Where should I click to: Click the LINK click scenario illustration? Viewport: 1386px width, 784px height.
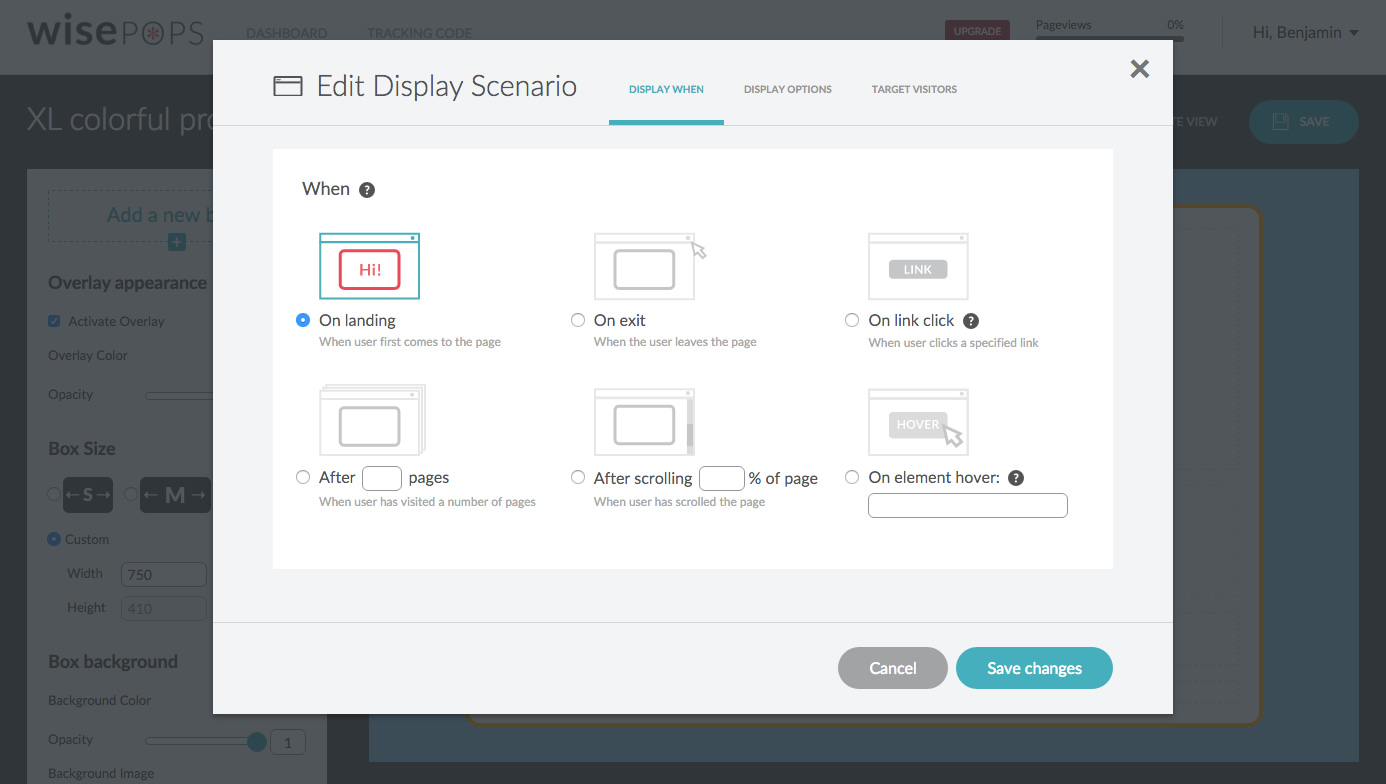pos(917,266)
